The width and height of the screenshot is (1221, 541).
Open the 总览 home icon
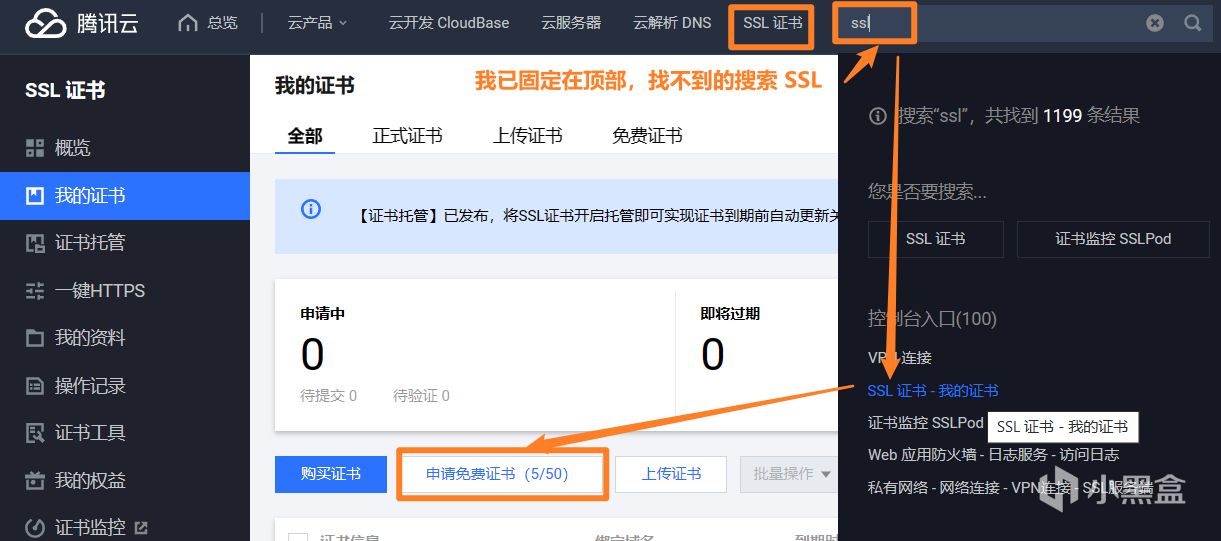[188, 22]
